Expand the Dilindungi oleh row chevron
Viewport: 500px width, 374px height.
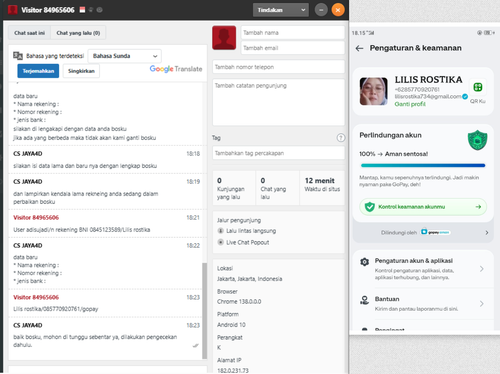coord(487,233)
